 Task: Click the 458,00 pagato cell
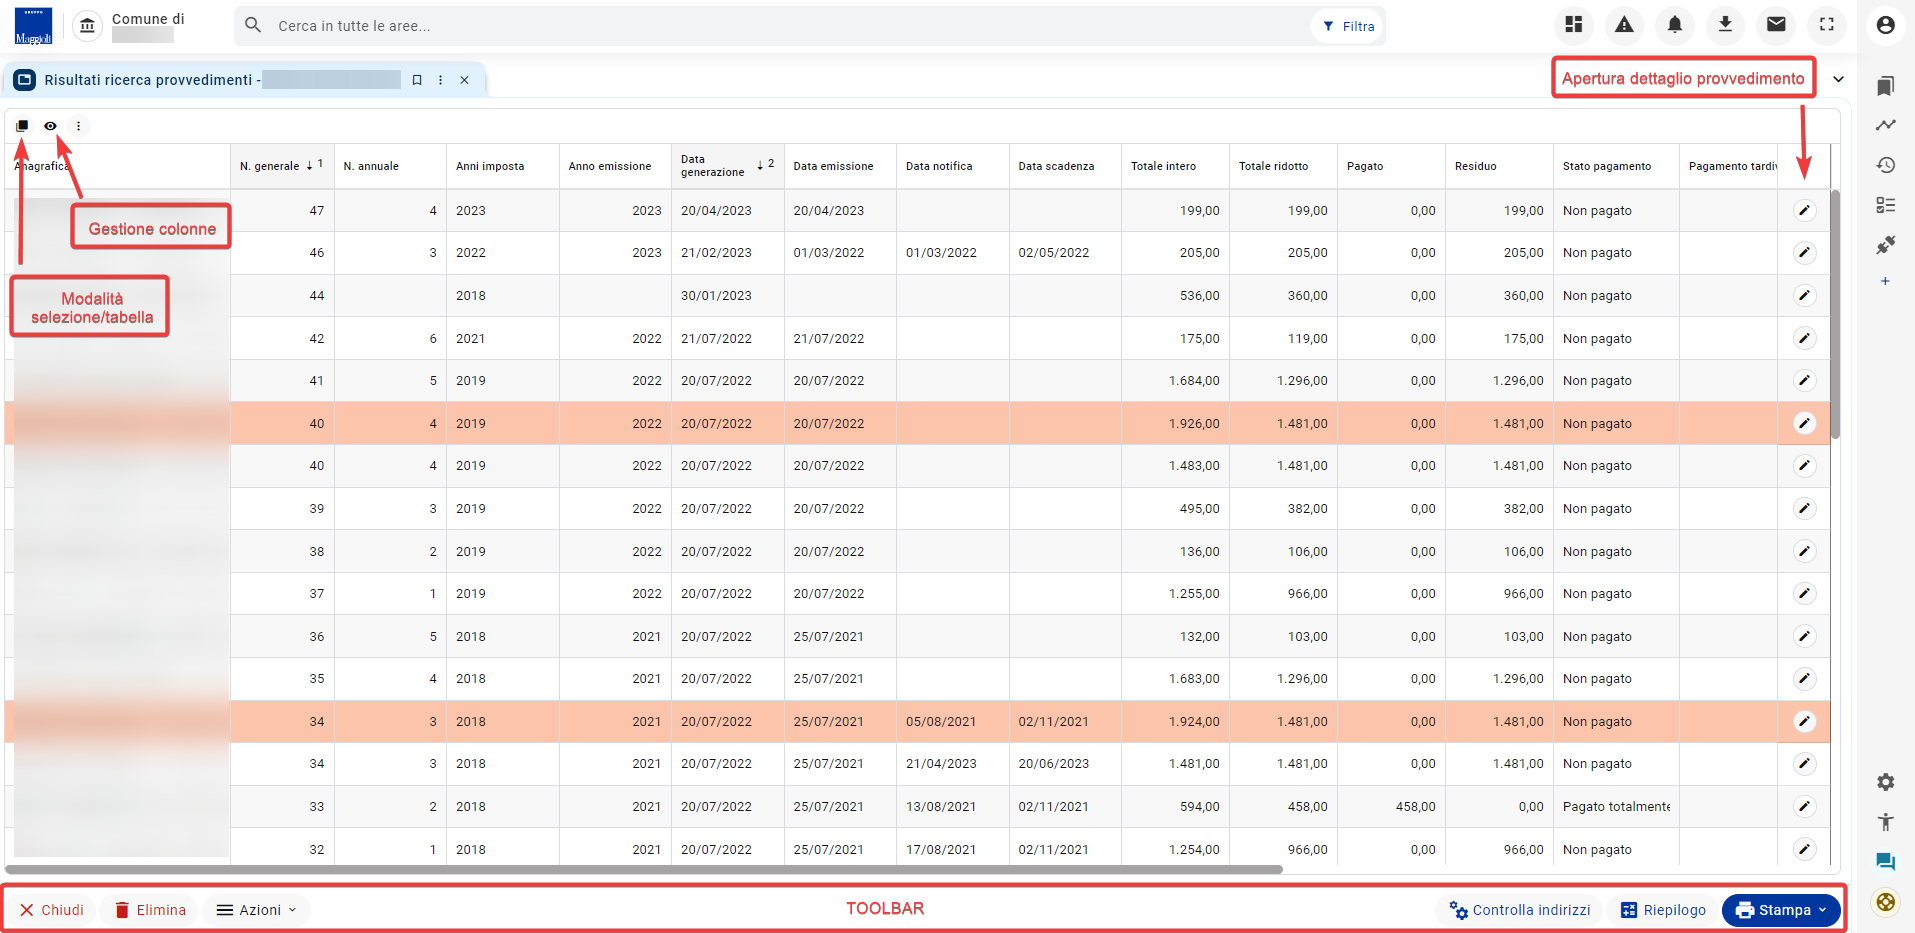point(1391,806)
